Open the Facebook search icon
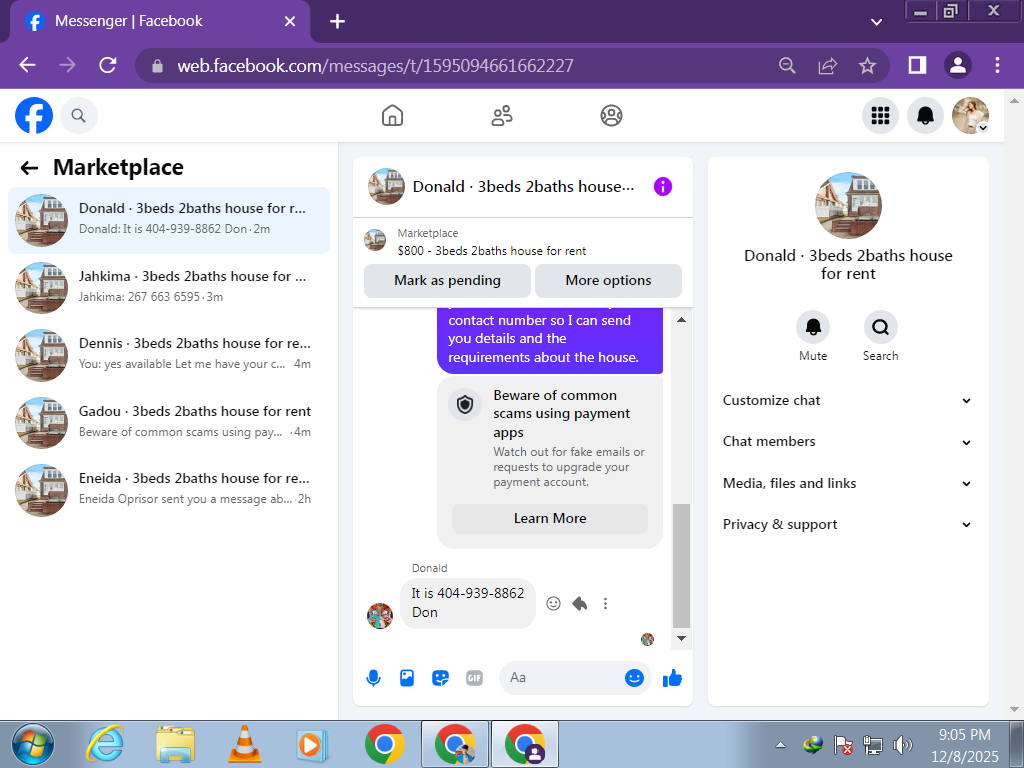 click(78, 116)
